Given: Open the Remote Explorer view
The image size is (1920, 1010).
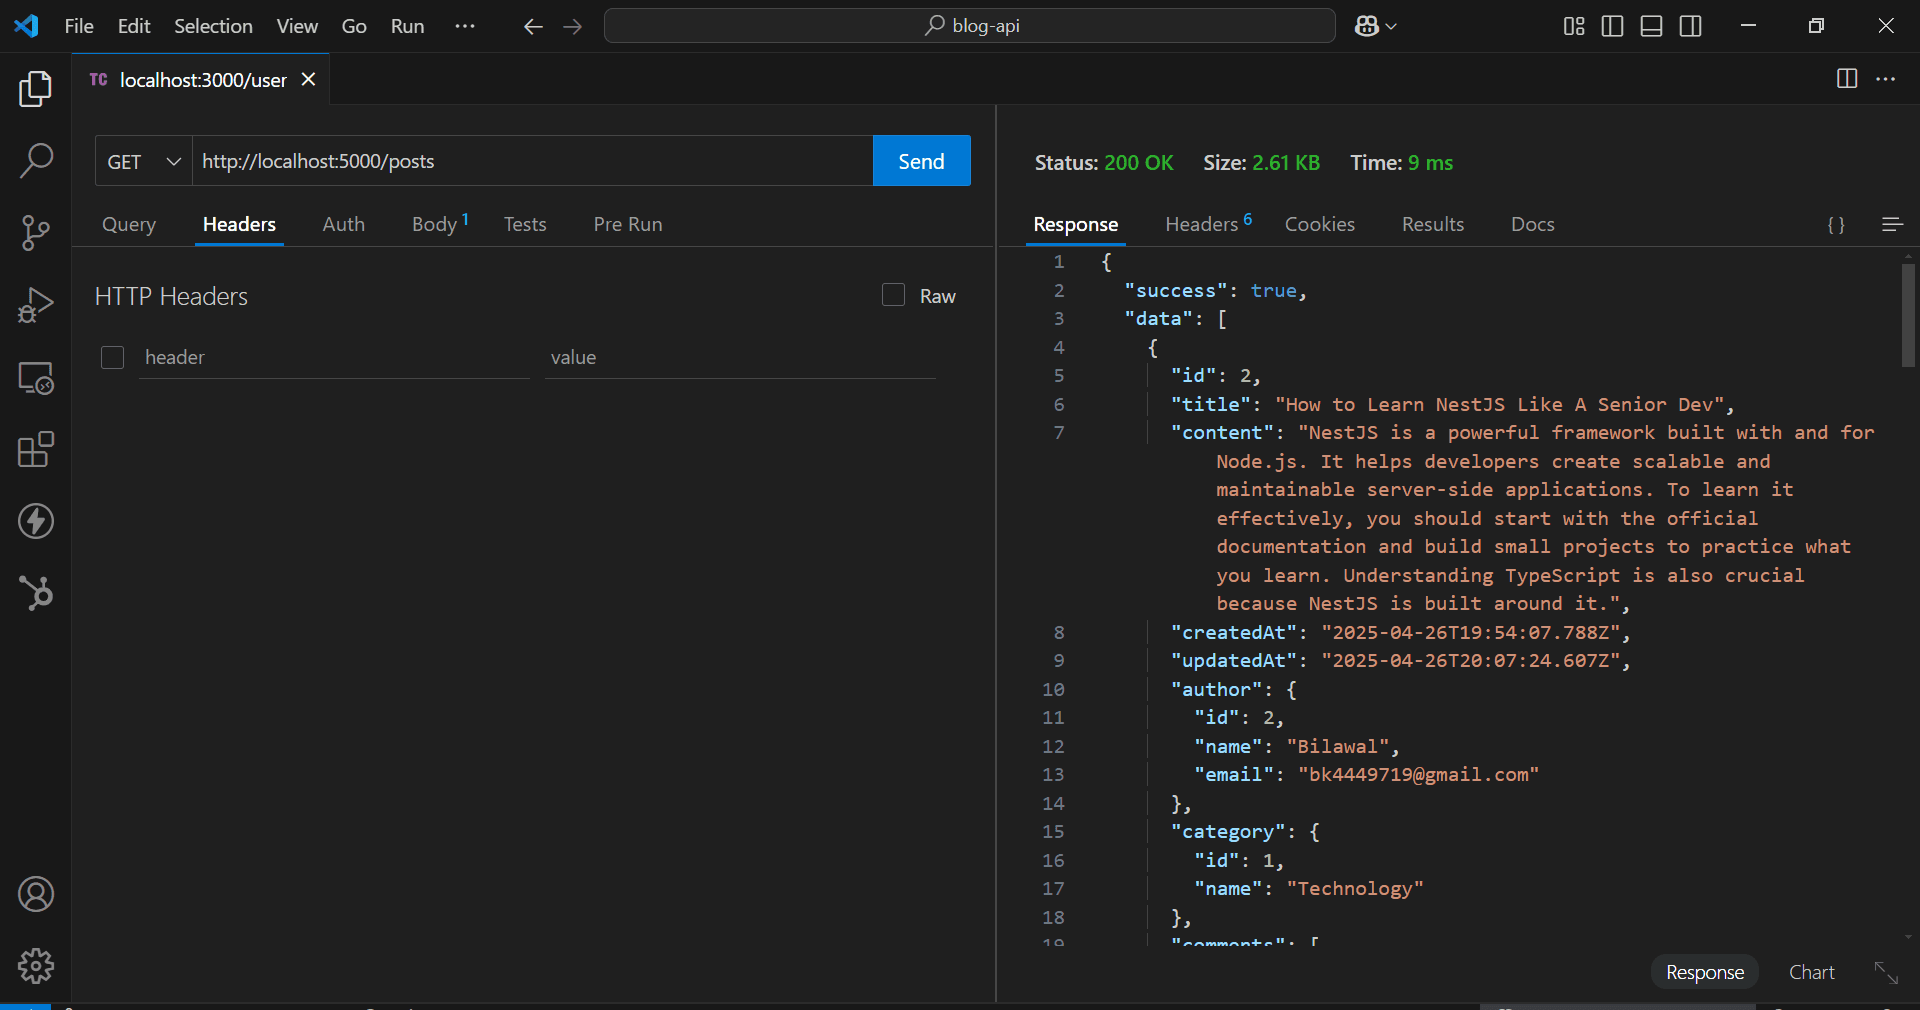Looking at the screenshot, I should click(36, 377).
